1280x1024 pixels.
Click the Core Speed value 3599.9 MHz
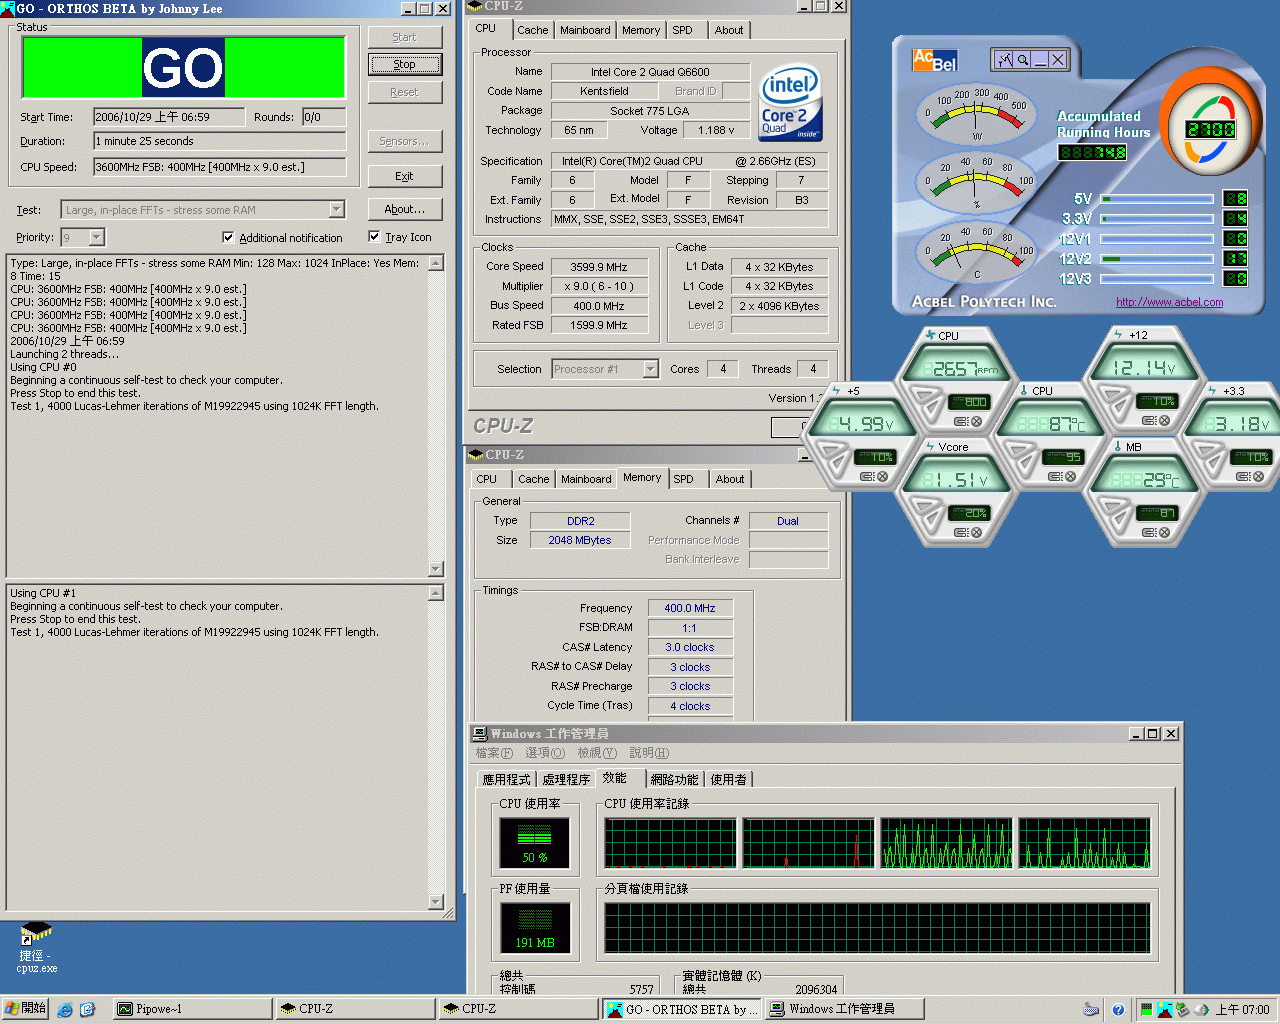pos(599,267)
